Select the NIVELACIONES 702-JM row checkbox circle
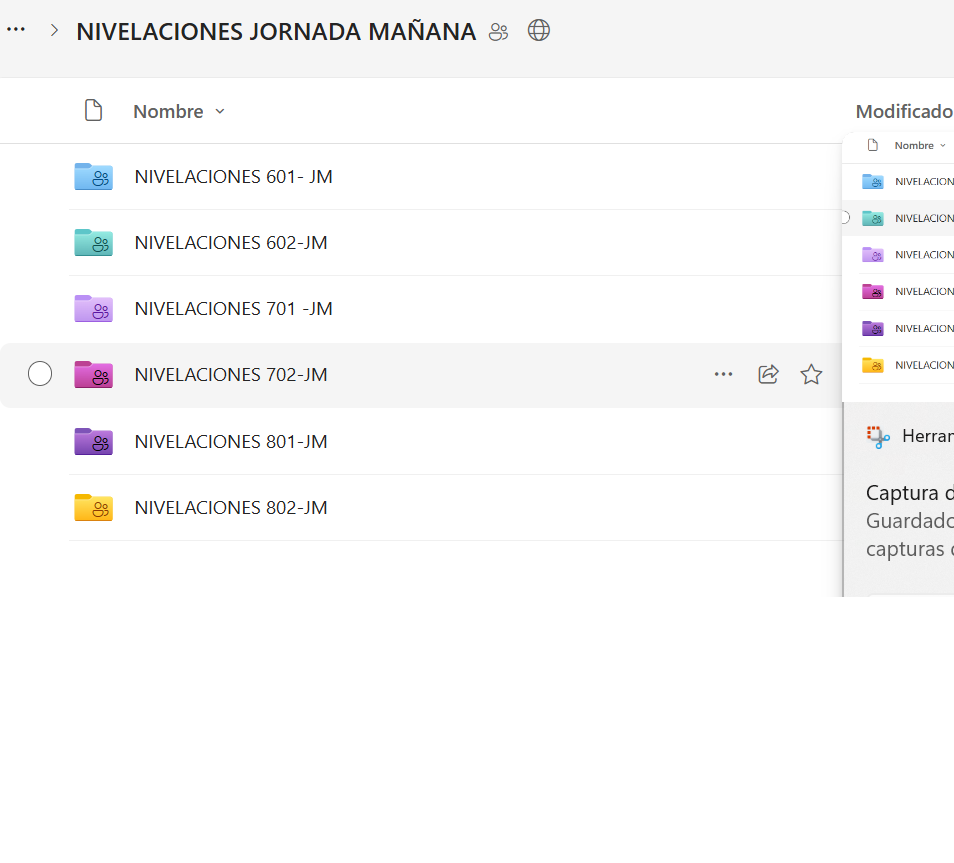Image resolution: width=954 pixels, height=863 pixels. coord(40,373)
